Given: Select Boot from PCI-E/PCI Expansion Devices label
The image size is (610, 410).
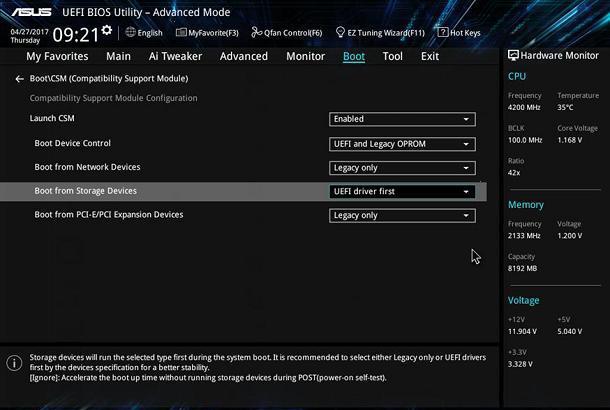Looking at the screenshot, I should tap(109, 215).
